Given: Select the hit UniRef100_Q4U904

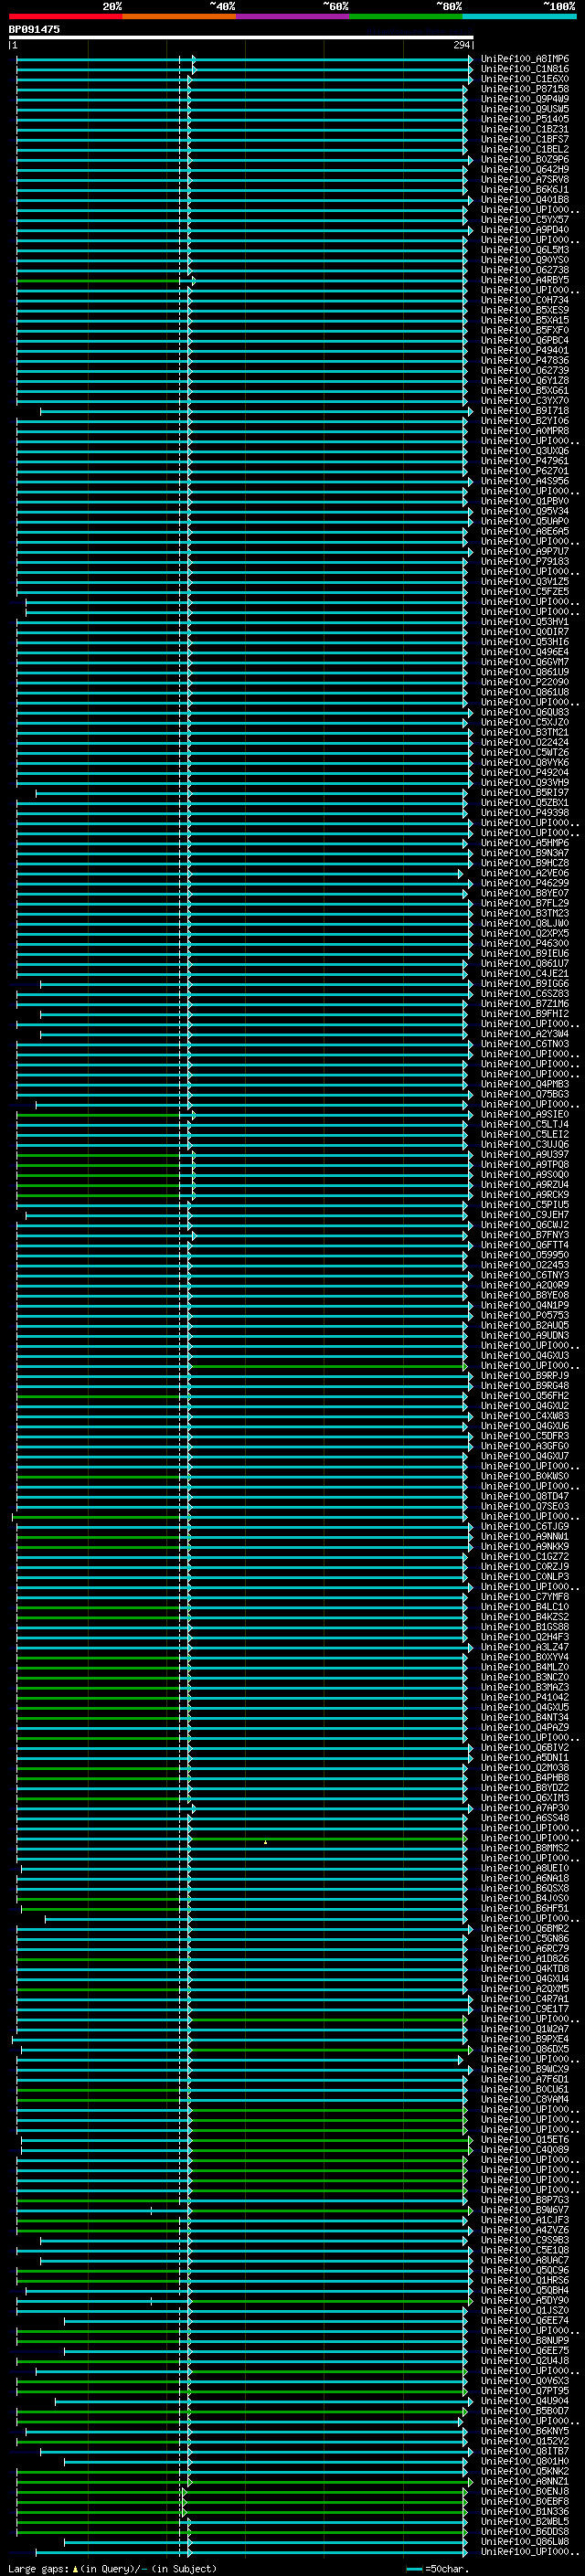Looking at the screenshot, I should [525, 2401].
